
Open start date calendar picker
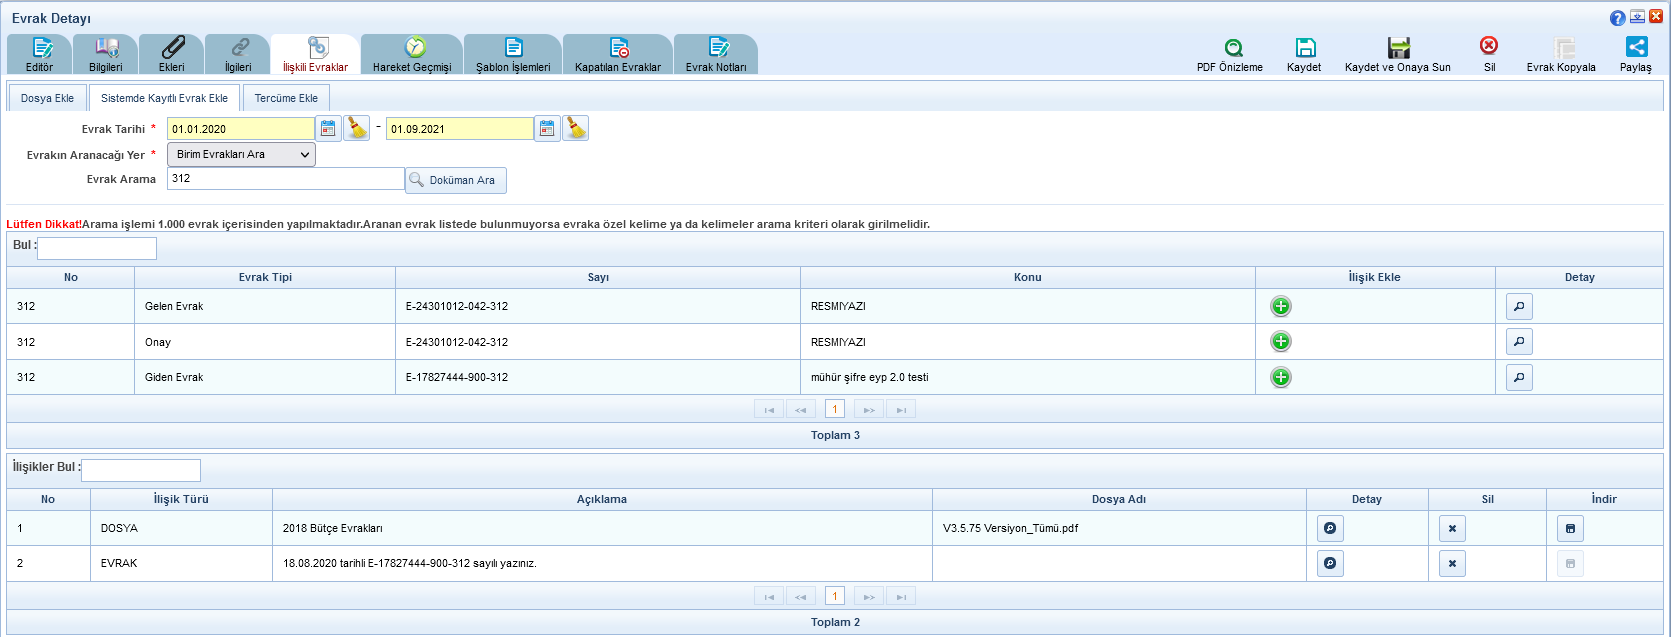click(x=328, y=128)
